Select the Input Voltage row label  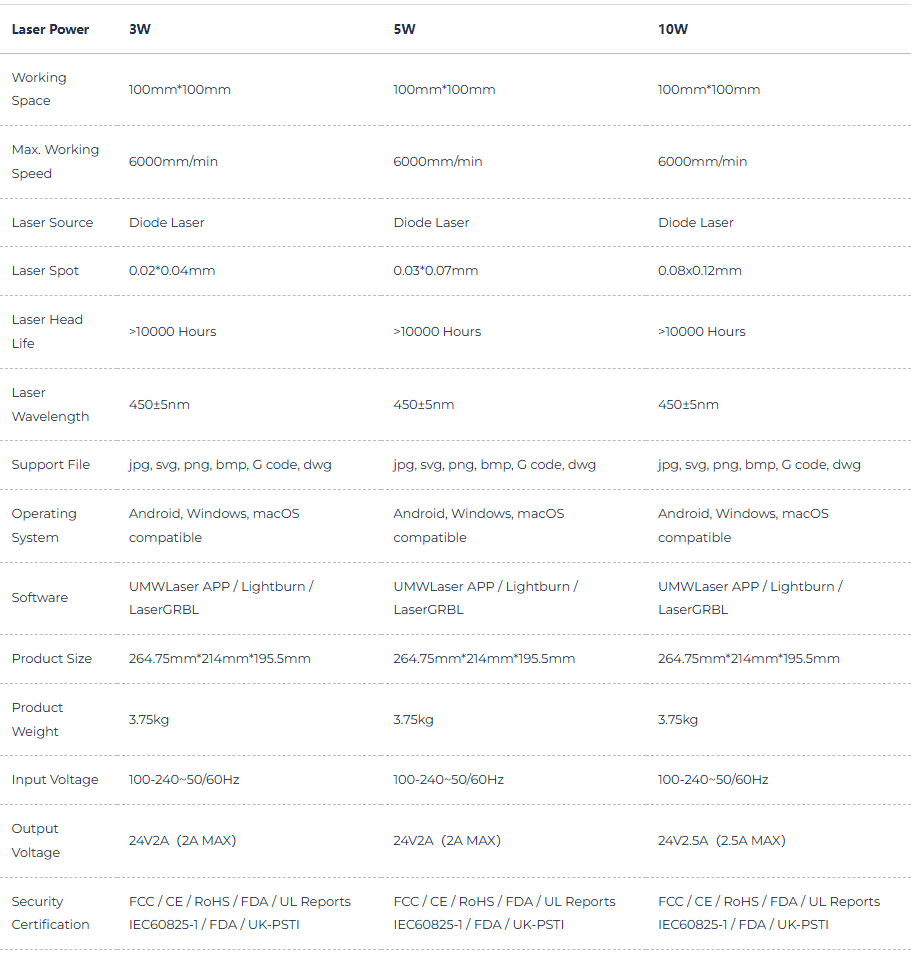pos(55,780)
